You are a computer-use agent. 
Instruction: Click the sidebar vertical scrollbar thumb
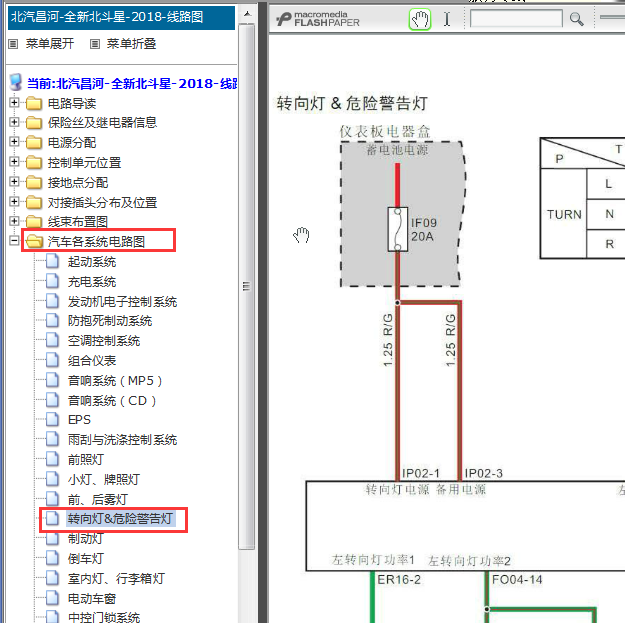click(x=247, y=286)
